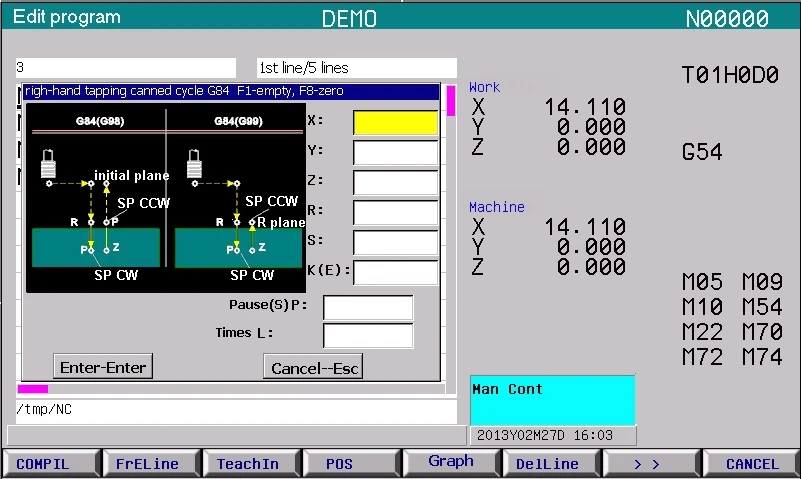Click the 'Edit program' header title

[x=67, y=17]
